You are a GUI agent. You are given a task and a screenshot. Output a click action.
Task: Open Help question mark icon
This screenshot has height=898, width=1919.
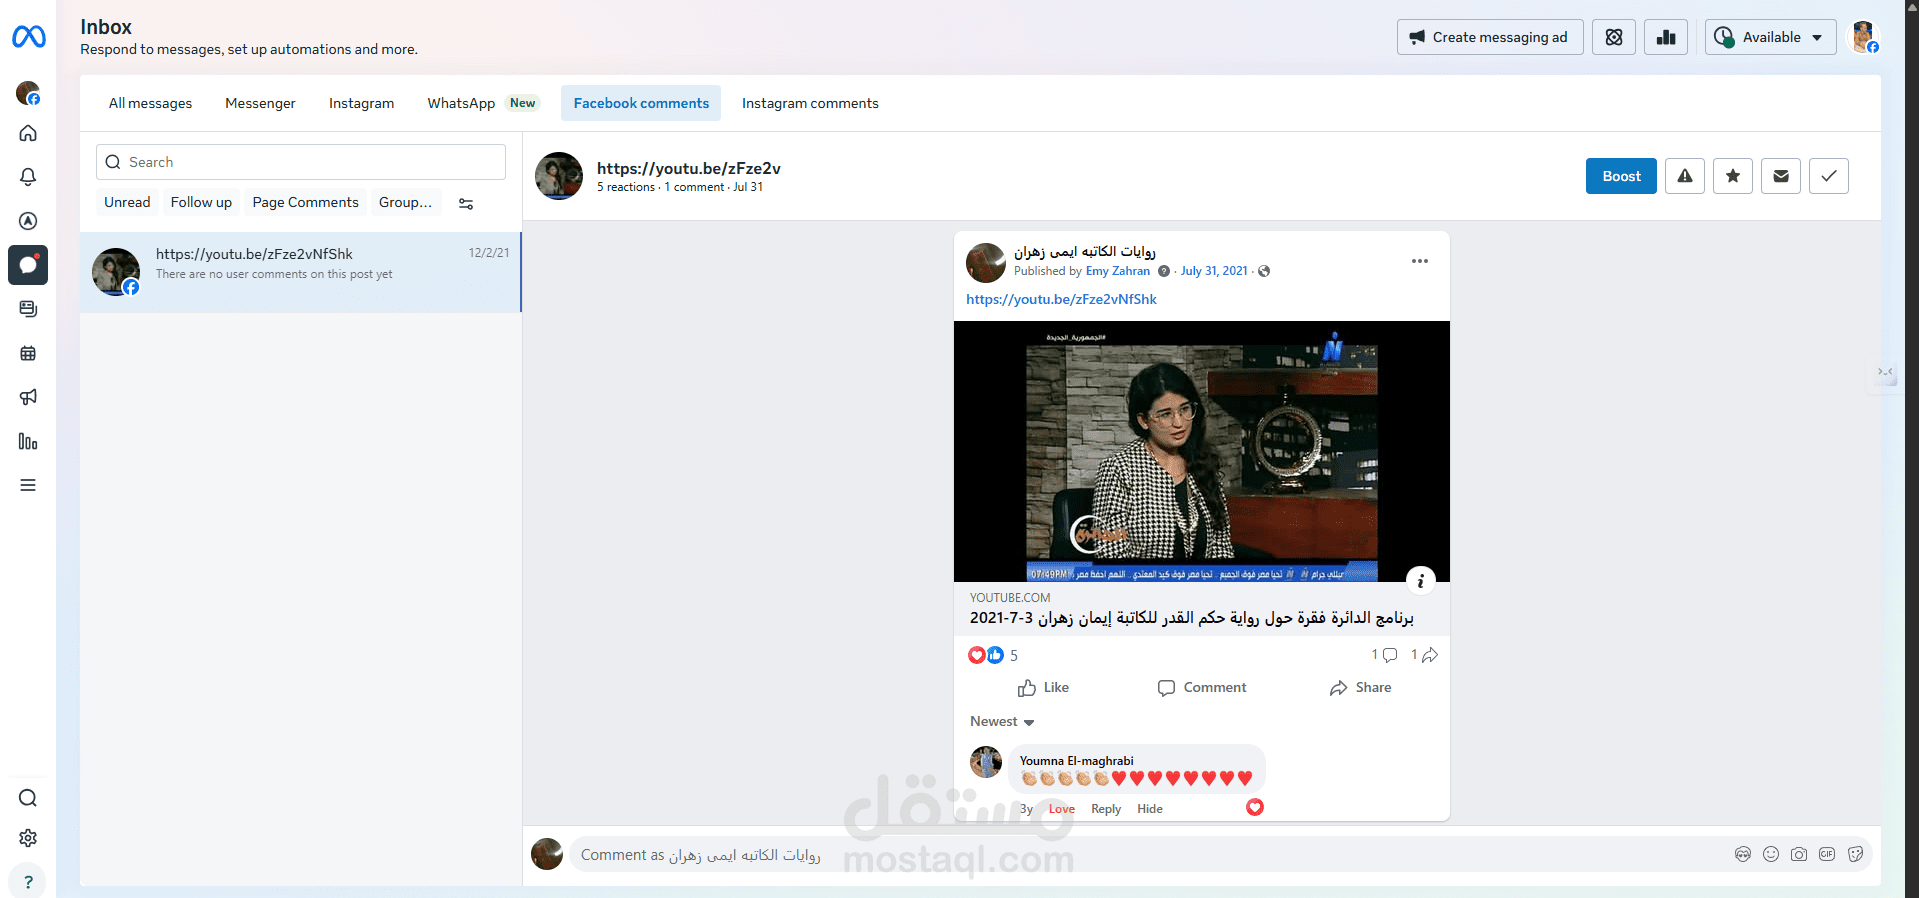[28, 882]
